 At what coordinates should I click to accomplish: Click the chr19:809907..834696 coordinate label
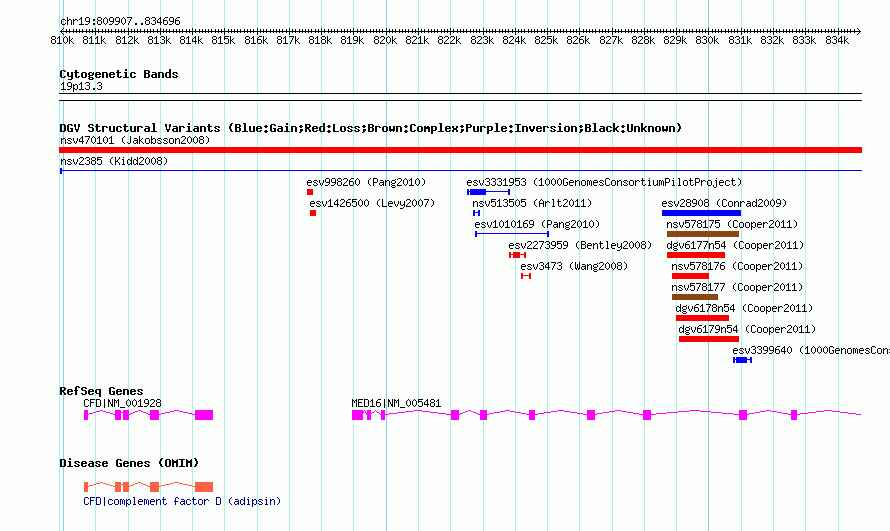[120, 21]
